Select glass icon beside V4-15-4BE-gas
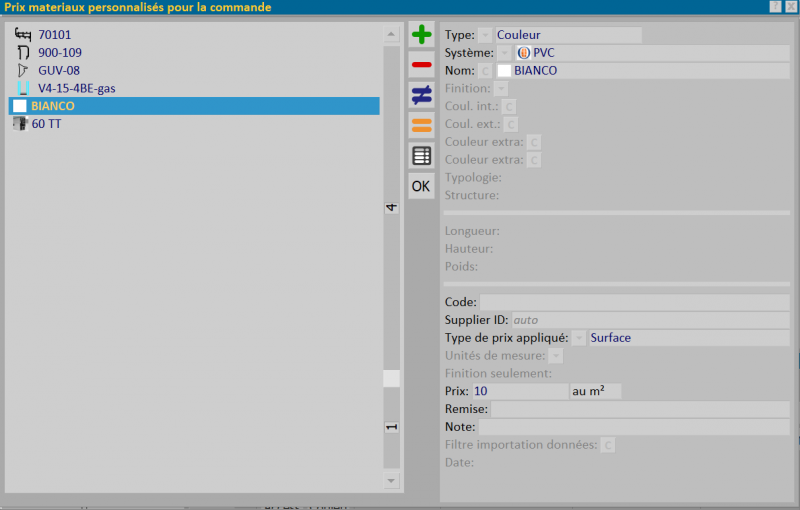 tap(23, 88)
